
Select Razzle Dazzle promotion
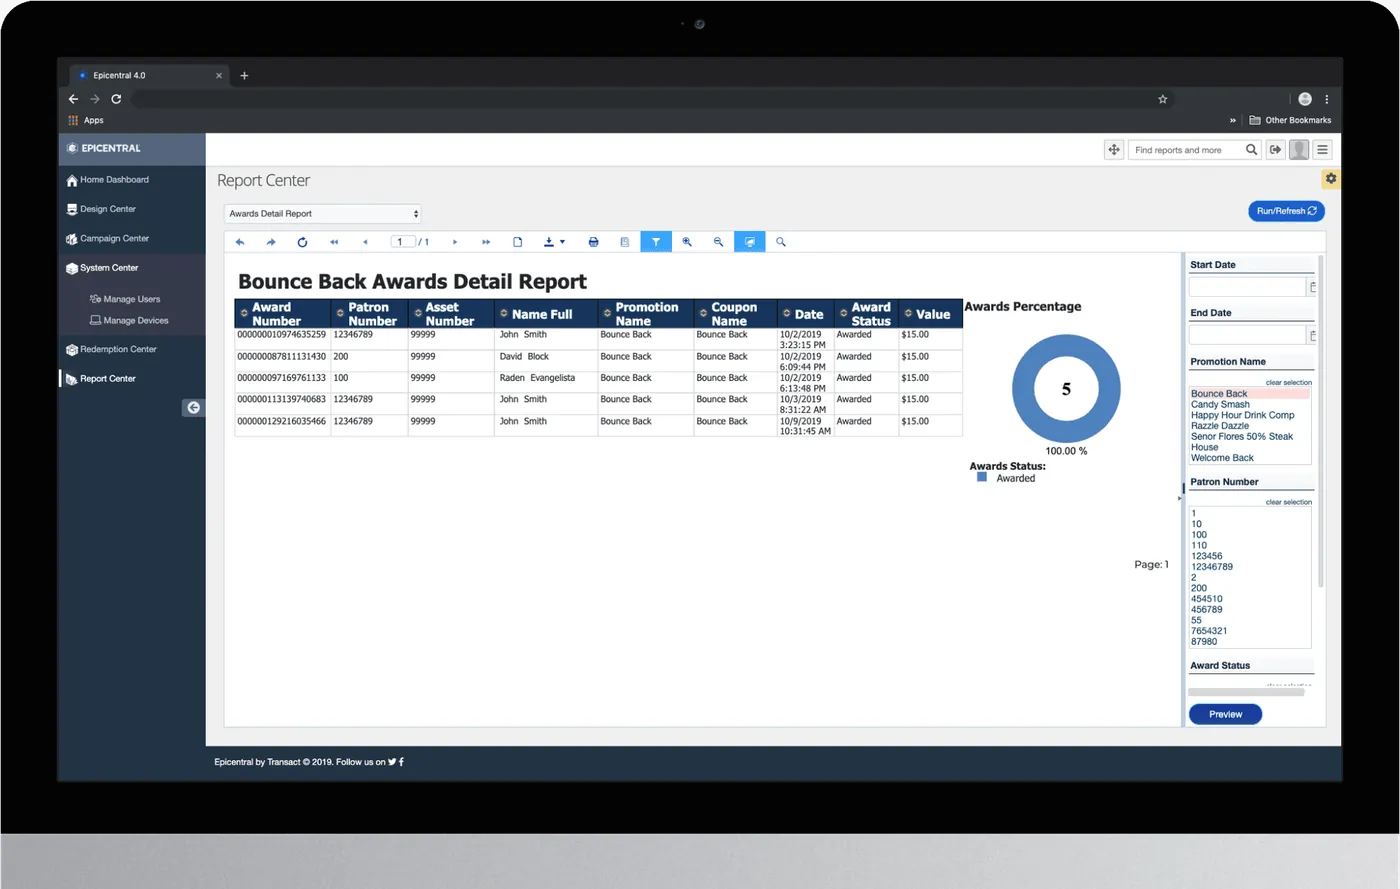click(x=1219, y=426)
